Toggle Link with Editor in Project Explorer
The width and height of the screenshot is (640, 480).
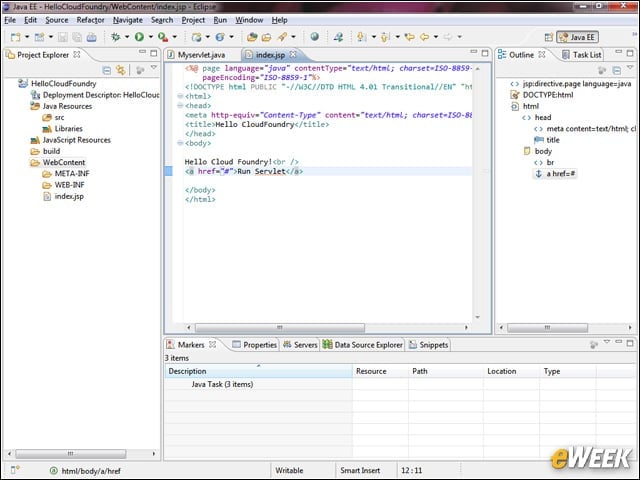pyautogui.click(x=121, y=70)
